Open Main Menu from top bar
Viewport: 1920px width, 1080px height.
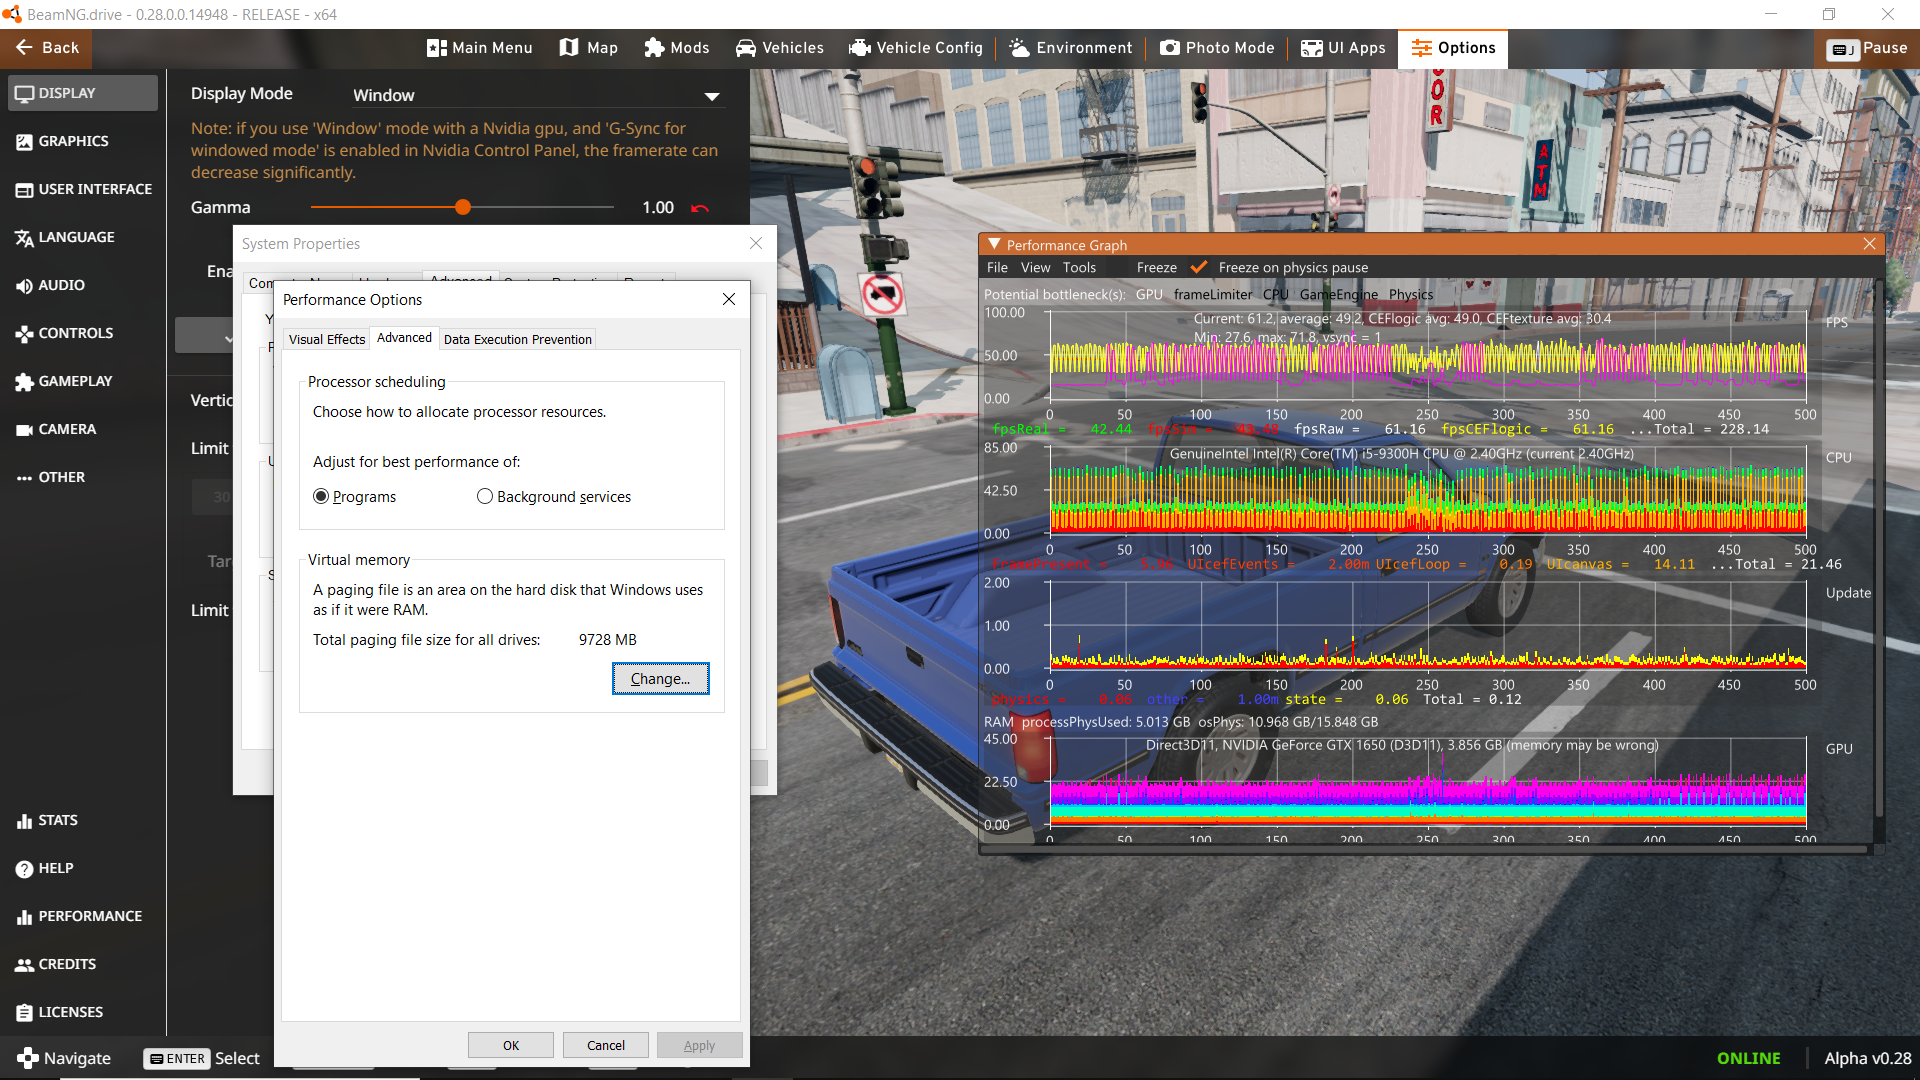point(479,48)
